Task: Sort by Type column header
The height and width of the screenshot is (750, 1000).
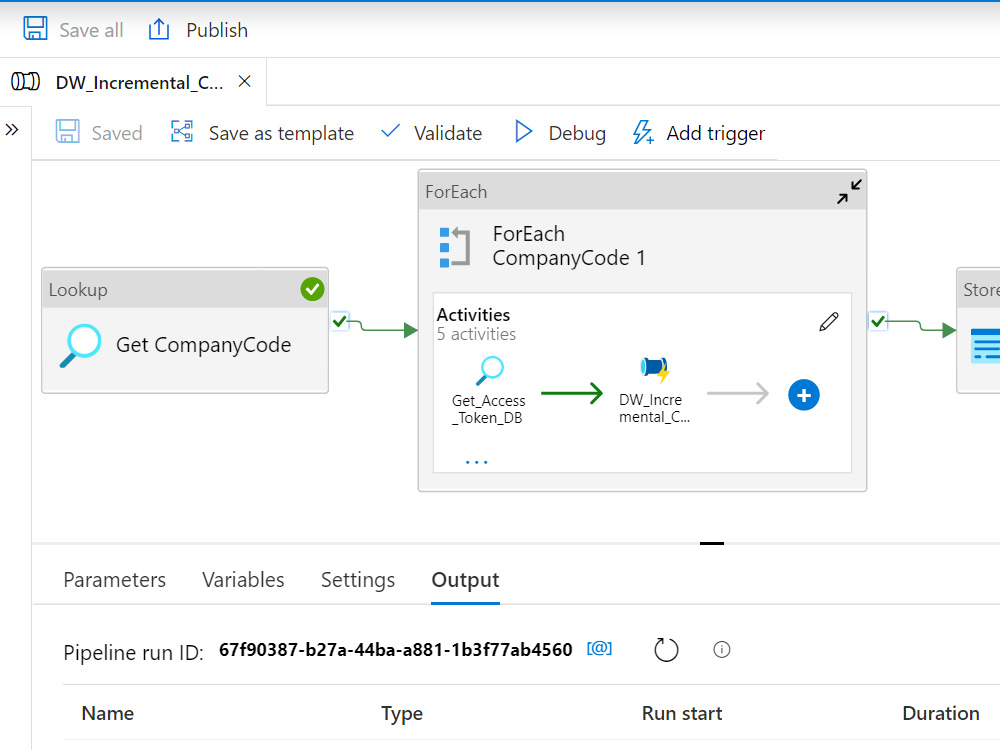Action: coord(402,714)
